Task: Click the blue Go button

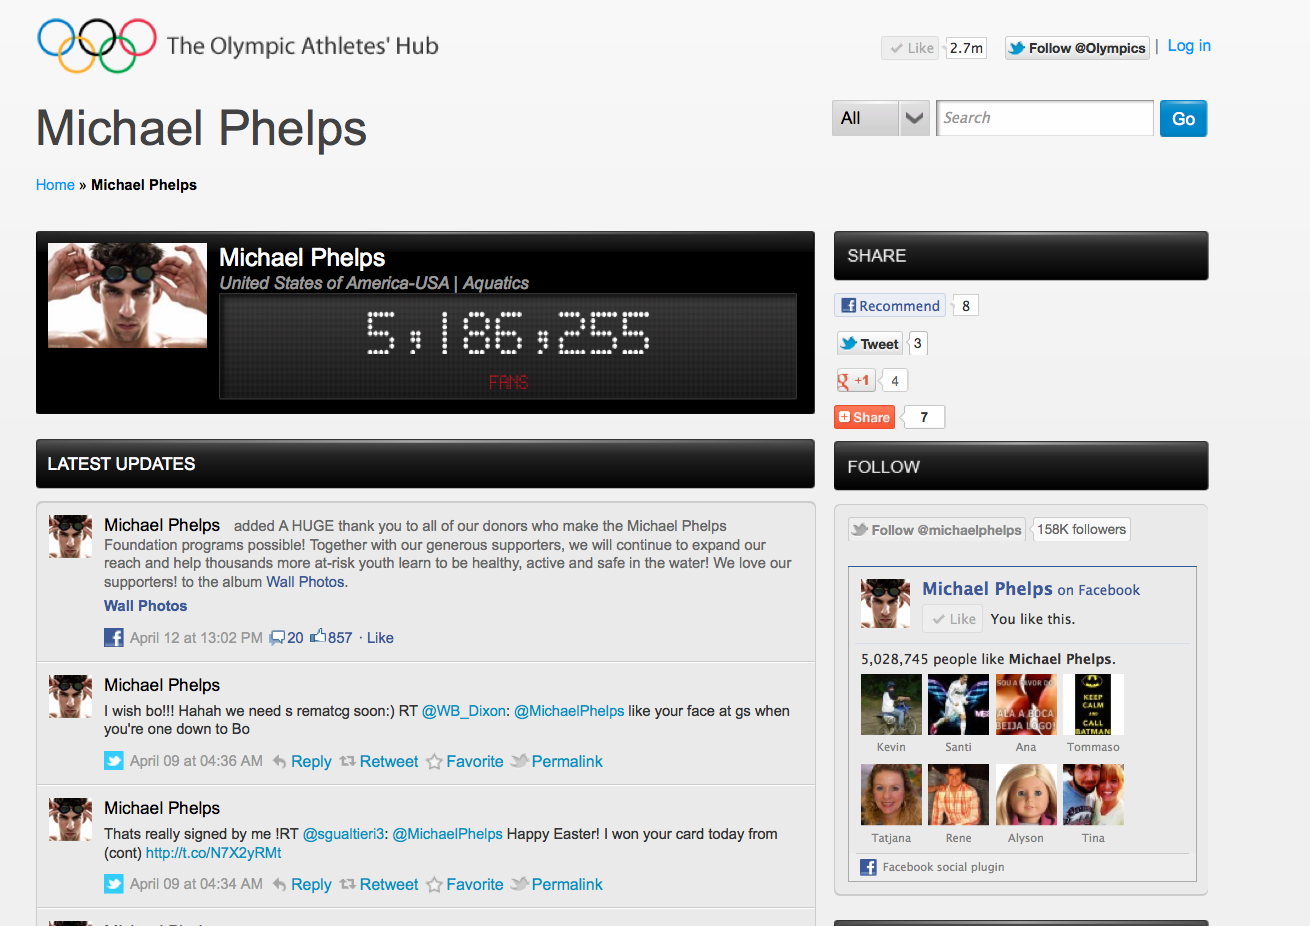Action: click(1184, 119)
